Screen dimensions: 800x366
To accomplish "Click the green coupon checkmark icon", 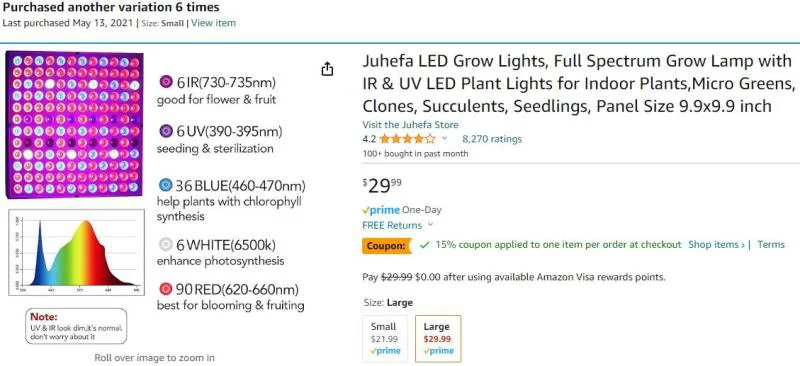I will click(424, 245).
